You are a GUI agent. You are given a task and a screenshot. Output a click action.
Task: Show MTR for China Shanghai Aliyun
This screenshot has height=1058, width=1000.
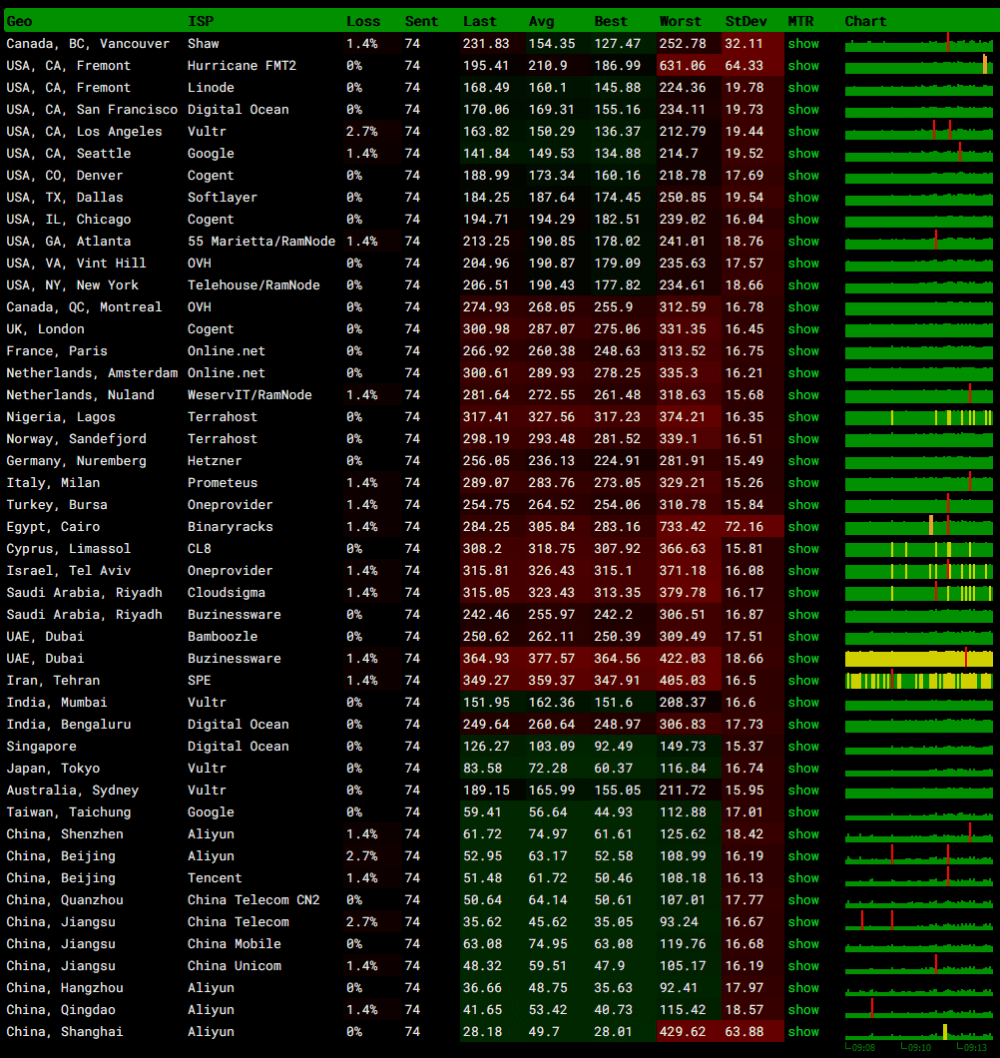(x=803, y=1032)
